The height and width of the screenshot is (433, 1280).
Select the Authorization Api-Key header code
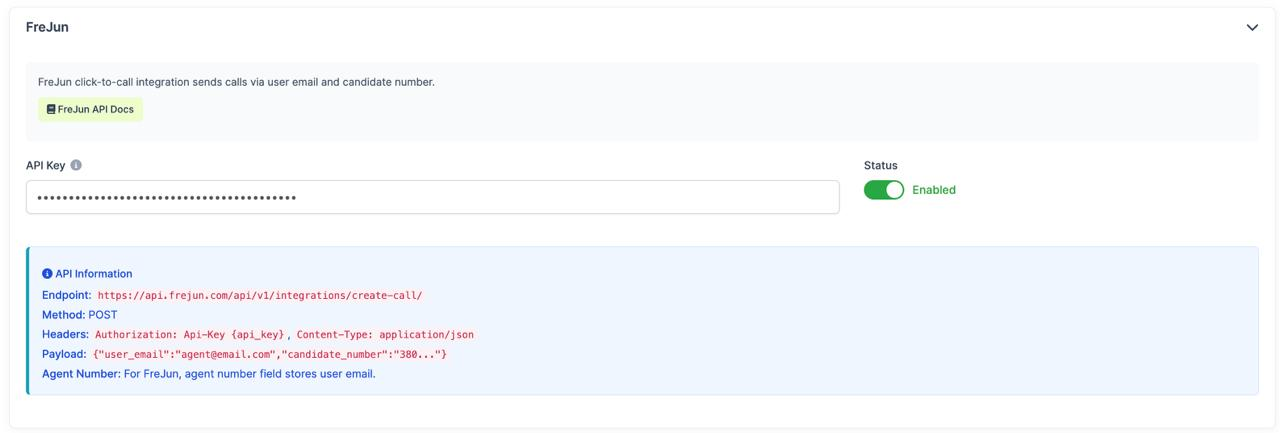(x=190, y=335)
